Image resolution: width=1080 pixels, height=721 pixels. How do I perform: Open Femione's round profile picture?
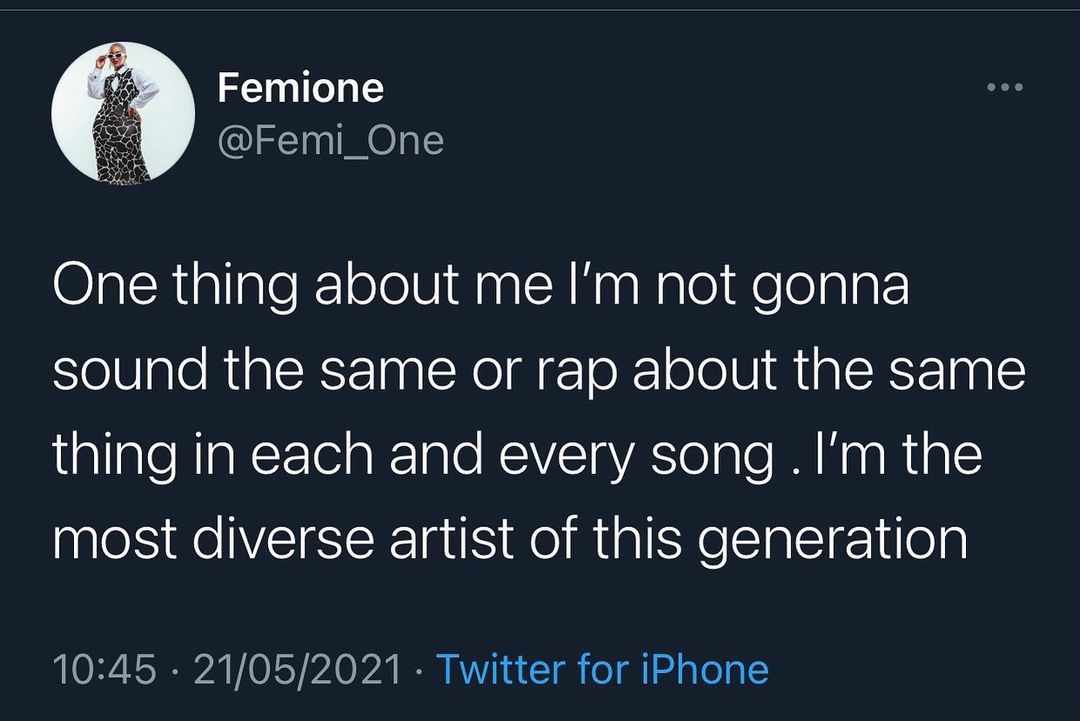pyautogui.click(x=123, y=112)
